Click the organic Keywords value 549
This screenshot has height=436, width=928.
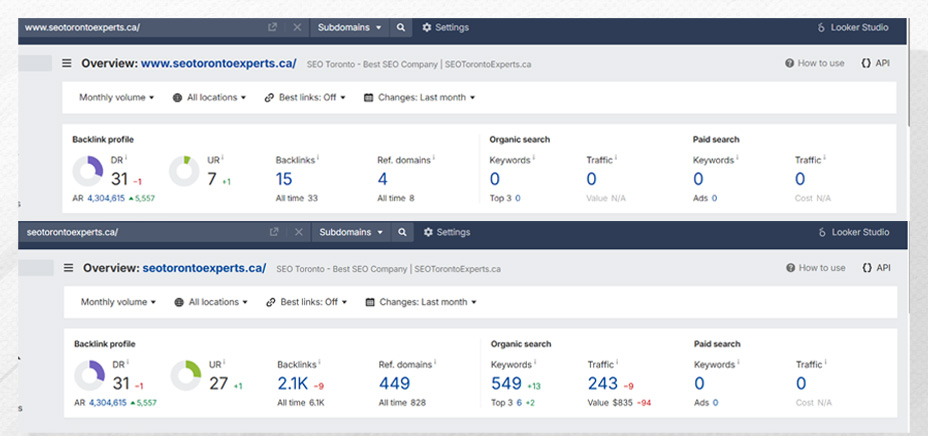click(x=507, y=384)
